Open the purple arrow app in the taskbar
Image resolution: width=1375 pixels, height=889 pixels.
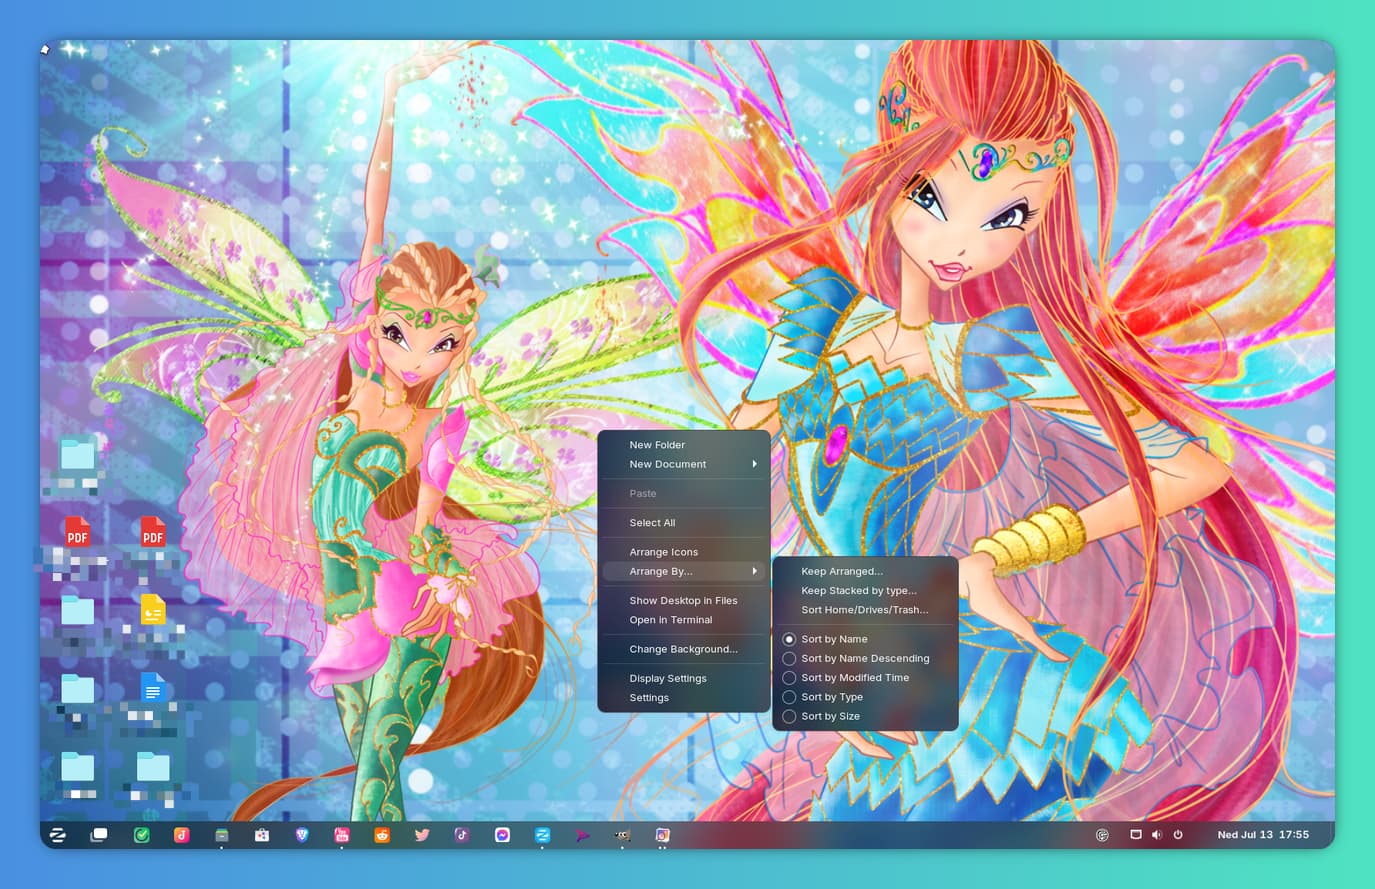pyautogui.click(x=582, y=835)
